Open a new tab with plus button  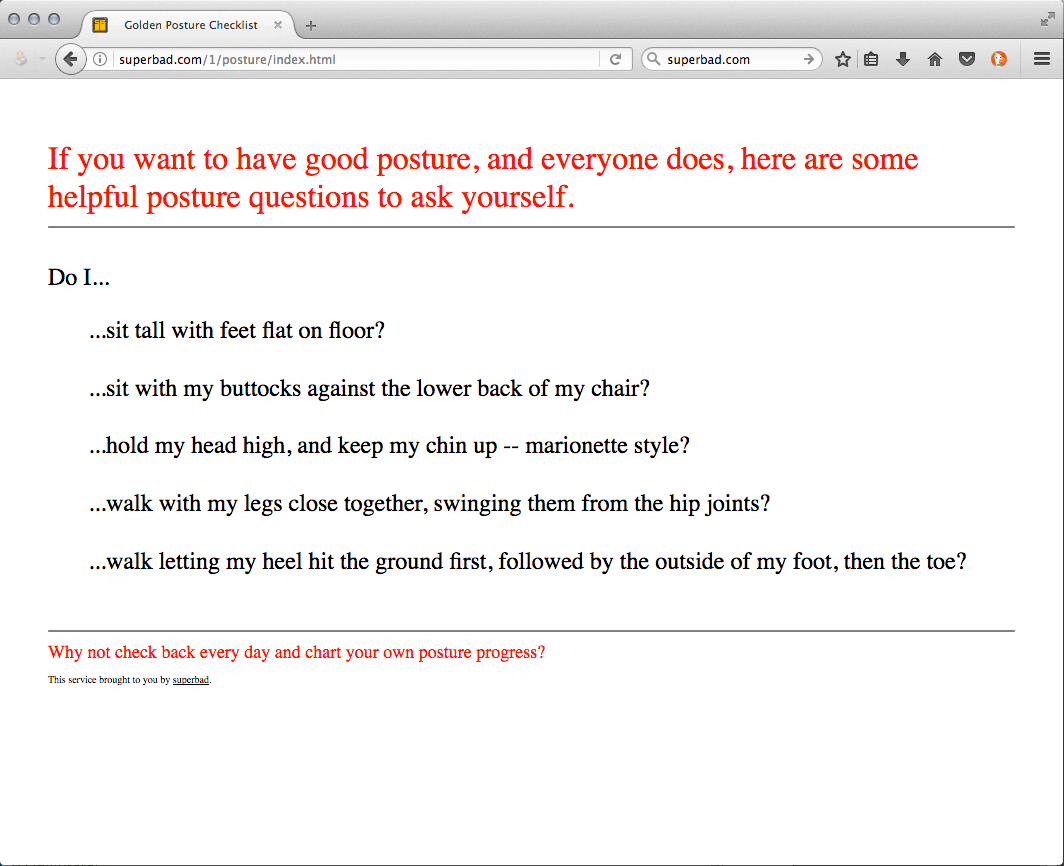coord(311,25)
